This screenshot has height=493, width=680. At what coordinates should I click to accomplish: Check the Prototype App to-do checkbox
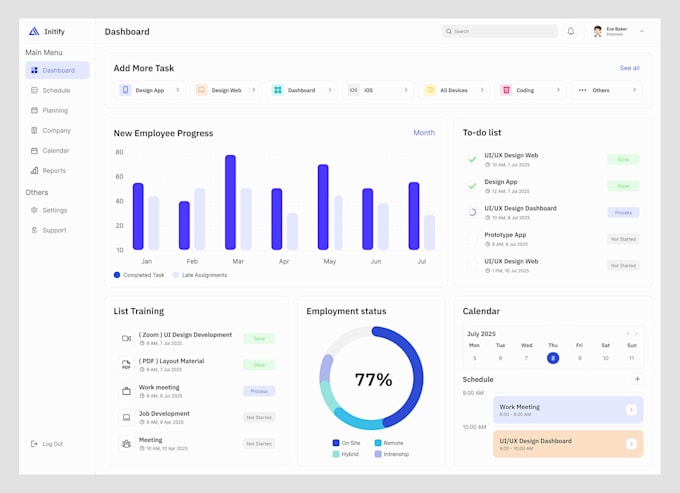click(x=472, y=239)
